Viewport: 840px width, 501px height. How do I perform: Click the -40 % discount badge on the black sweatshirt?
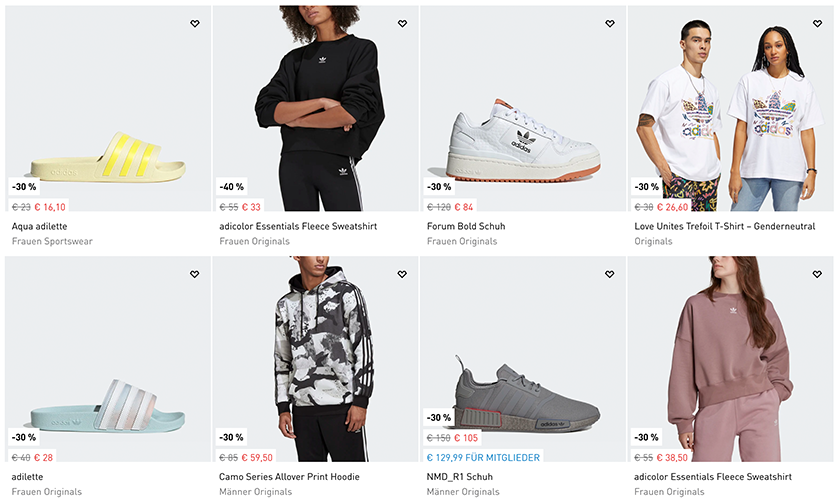(x=232, y=187)
